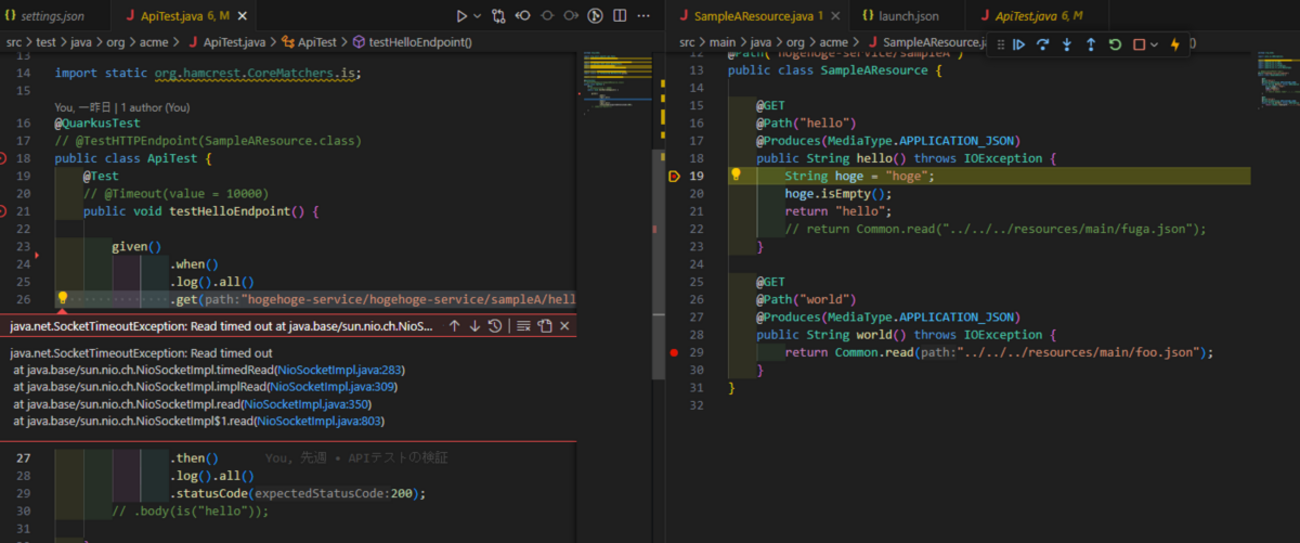1300x543 pixels.
Task: Click the debug Continue button
Action: coord(1019,44)
